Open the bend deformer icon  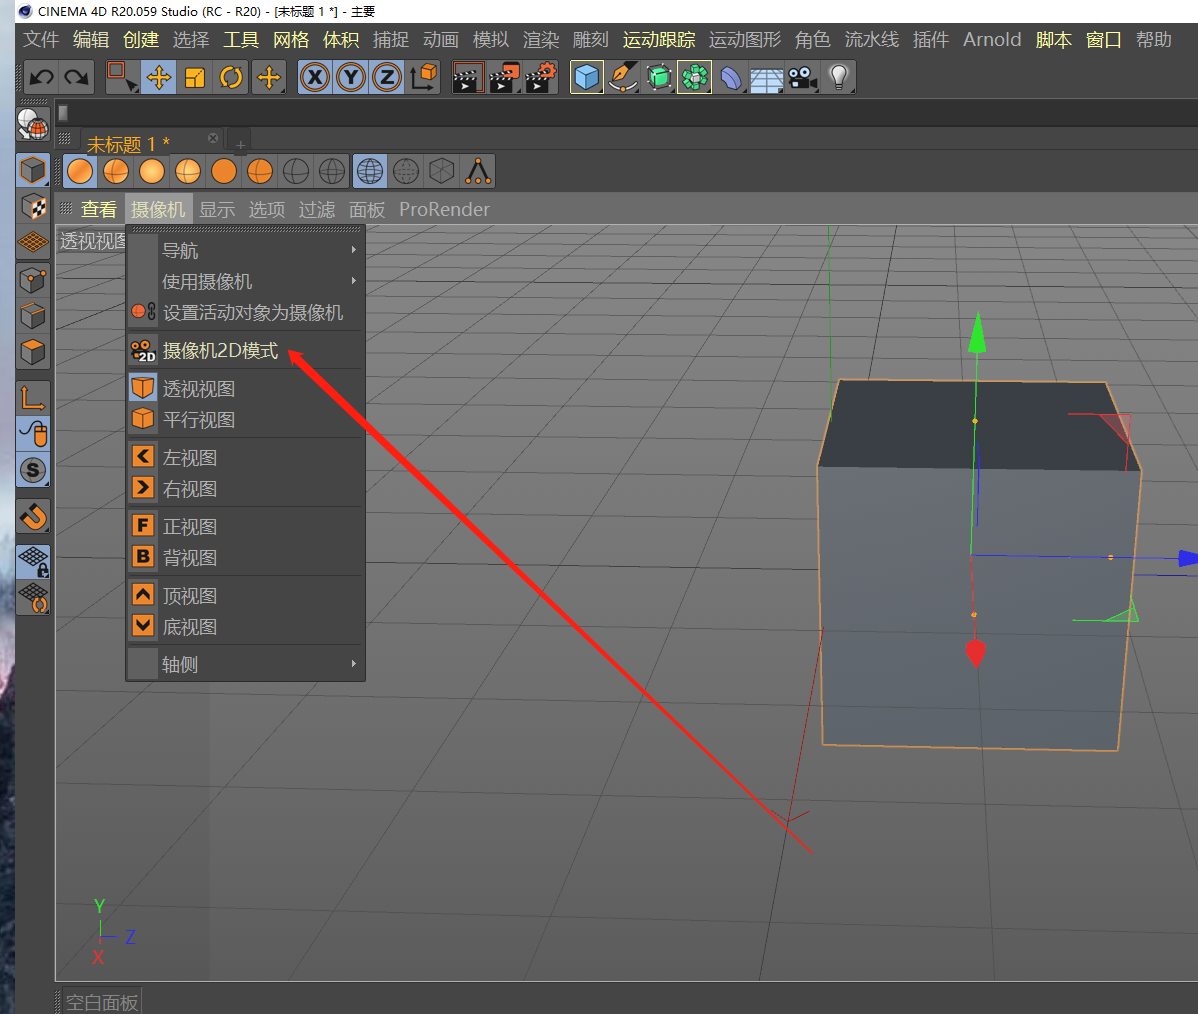(x=730, y=77)
